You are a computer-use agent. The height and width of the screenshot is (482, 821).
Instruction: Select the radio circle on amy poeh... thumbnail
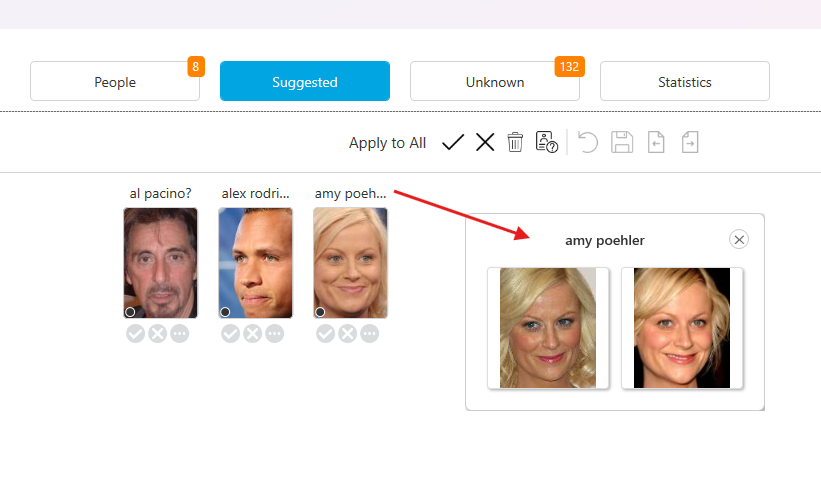(x=320, y=312)
